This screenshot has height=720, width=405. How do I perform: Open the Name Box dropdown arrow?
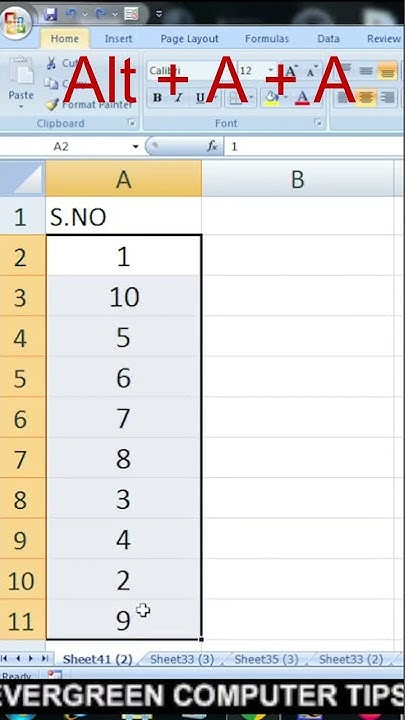135,147
